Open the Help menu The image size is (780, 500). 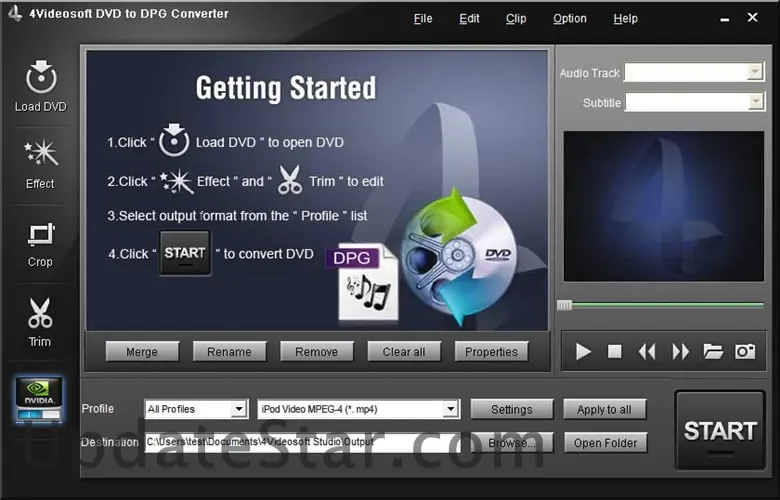pos(625,18)
